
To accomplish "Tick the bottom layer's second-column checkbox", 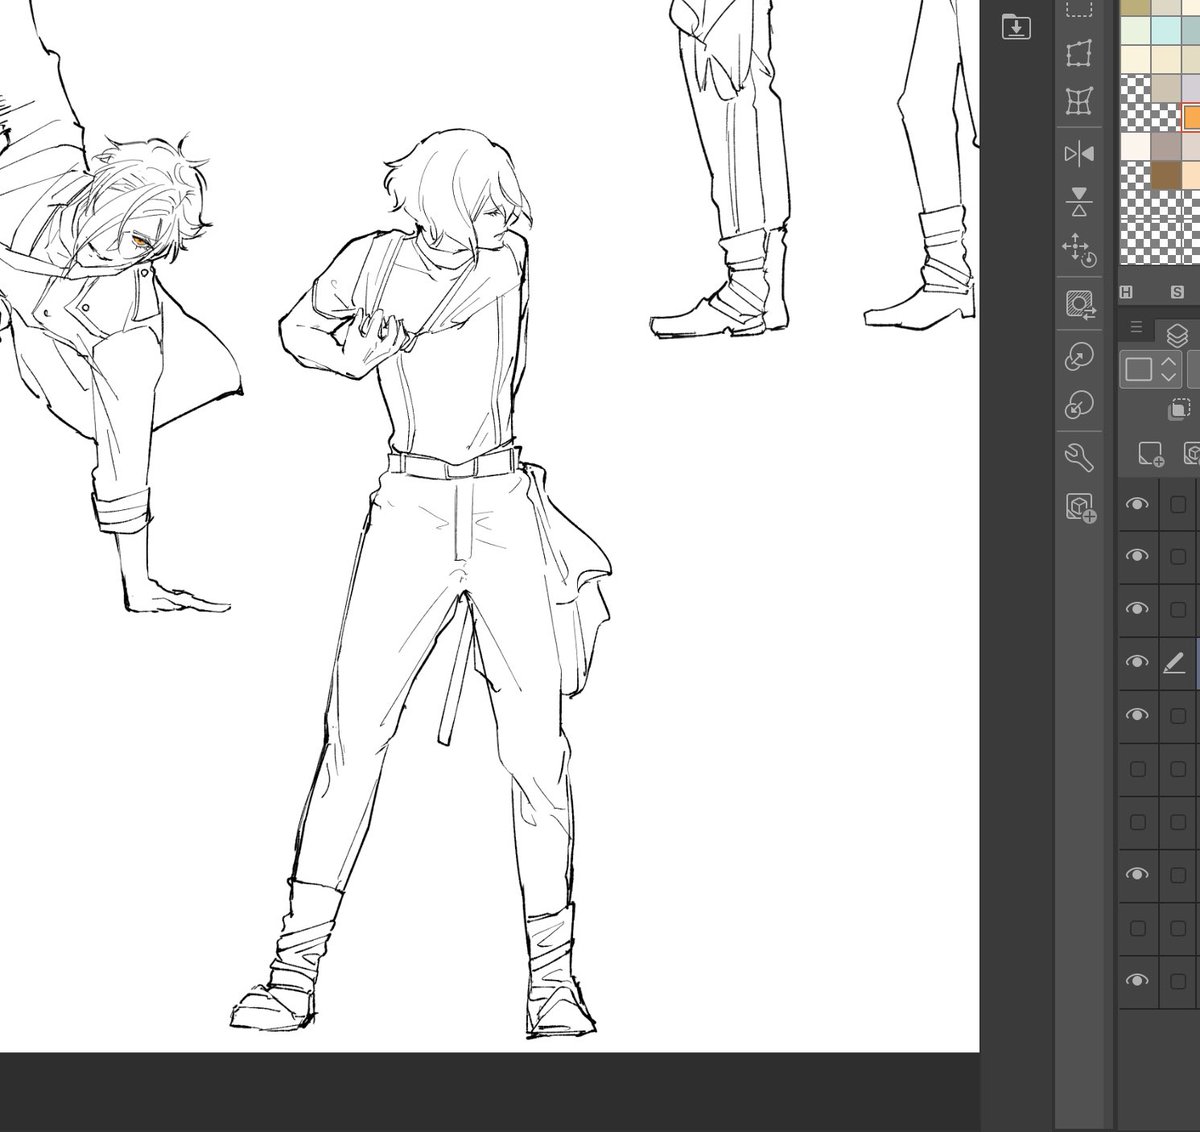I will [x=1178, y=981].
